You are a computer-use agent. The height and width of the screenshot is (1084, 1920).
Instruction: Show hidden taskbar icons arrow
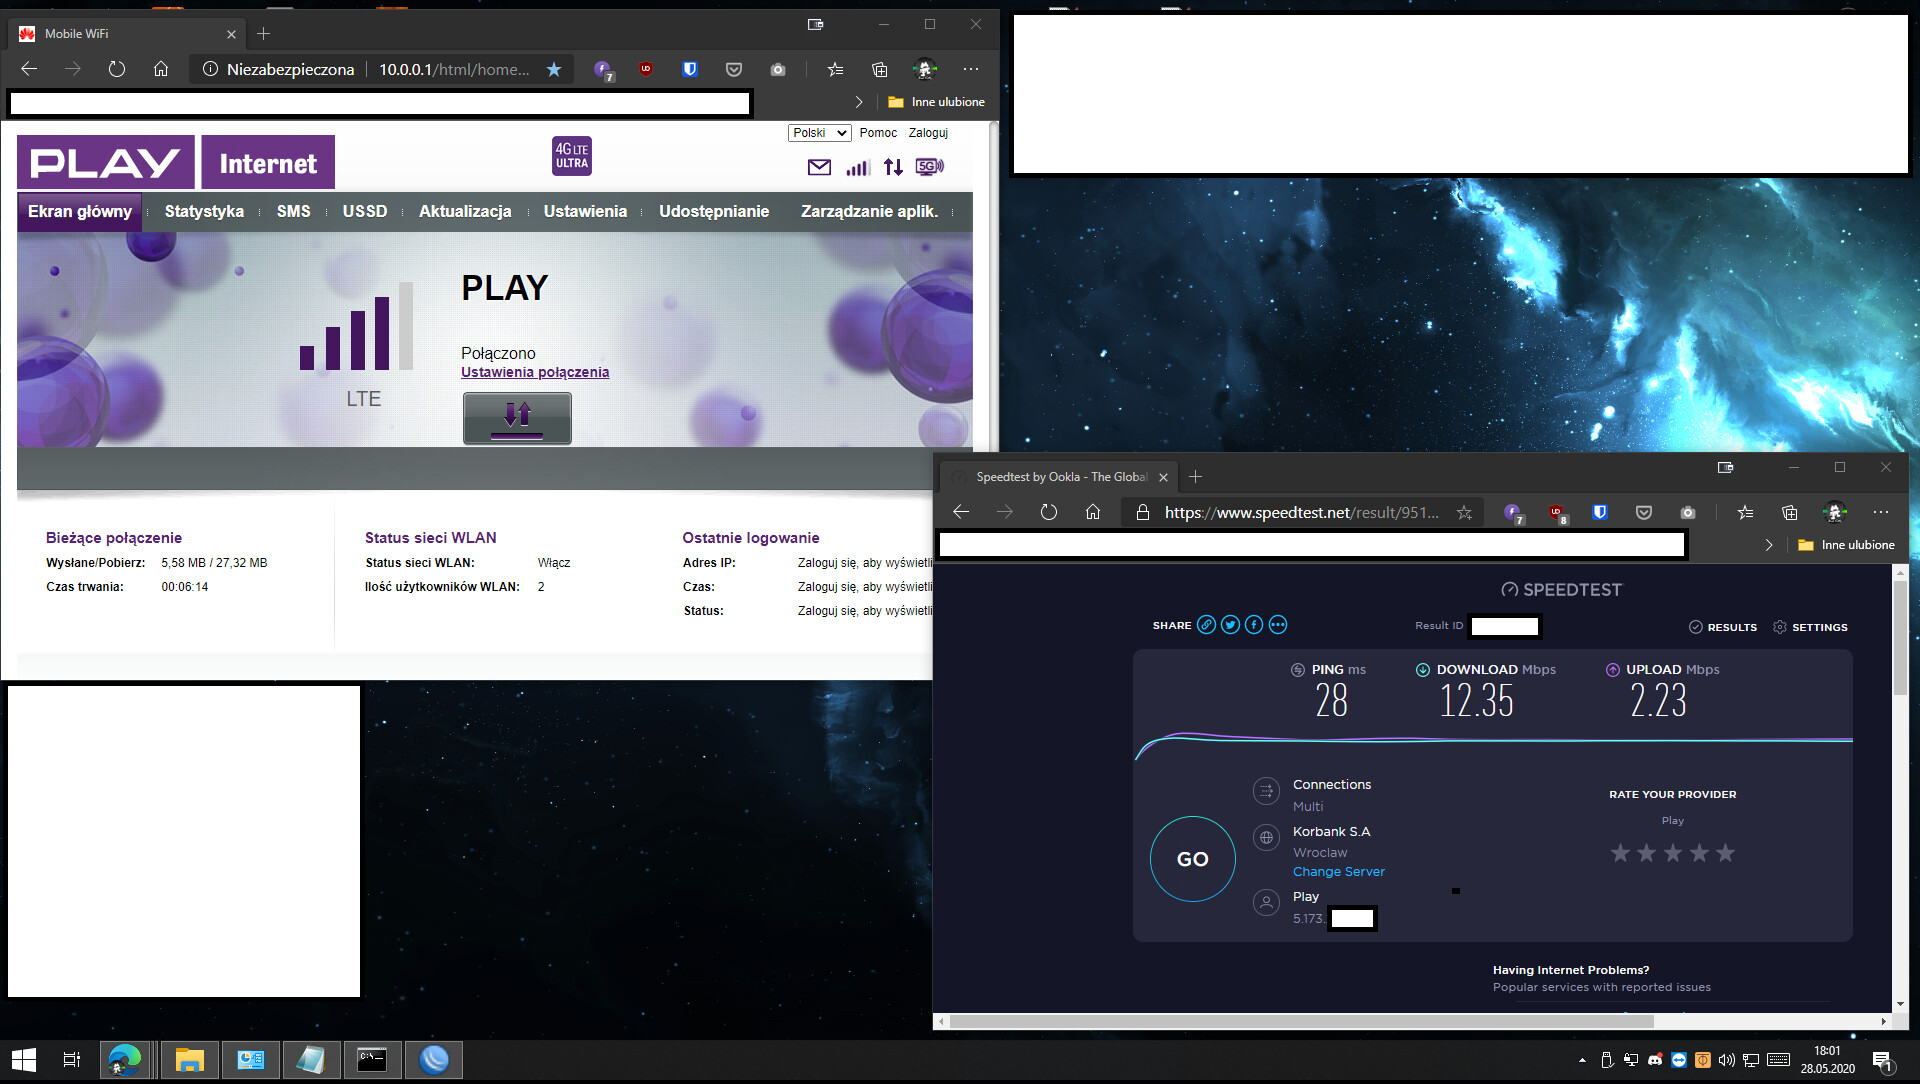1583,1059
